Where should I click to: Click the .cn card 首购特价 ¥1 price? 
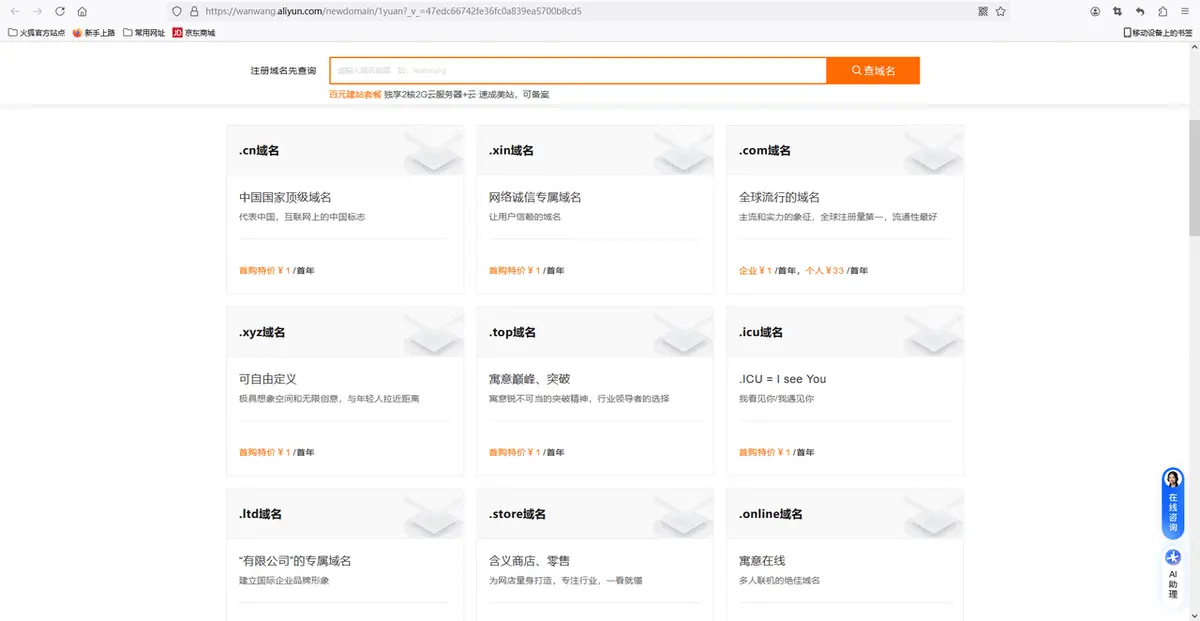click(264, 271)
